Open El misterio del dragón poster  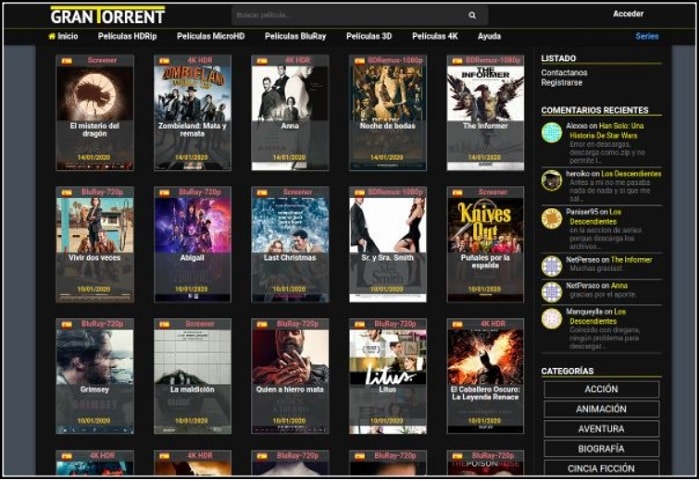tap(95, 113)
